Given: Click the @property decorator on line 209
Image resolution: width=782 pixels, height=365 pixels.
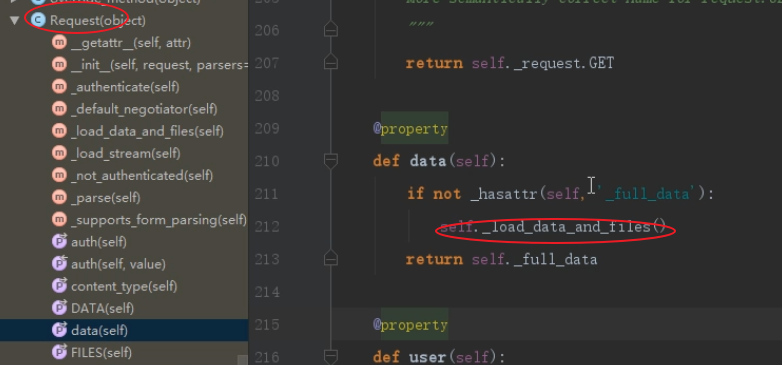Looking at the screenshot, I should point(410,129).
